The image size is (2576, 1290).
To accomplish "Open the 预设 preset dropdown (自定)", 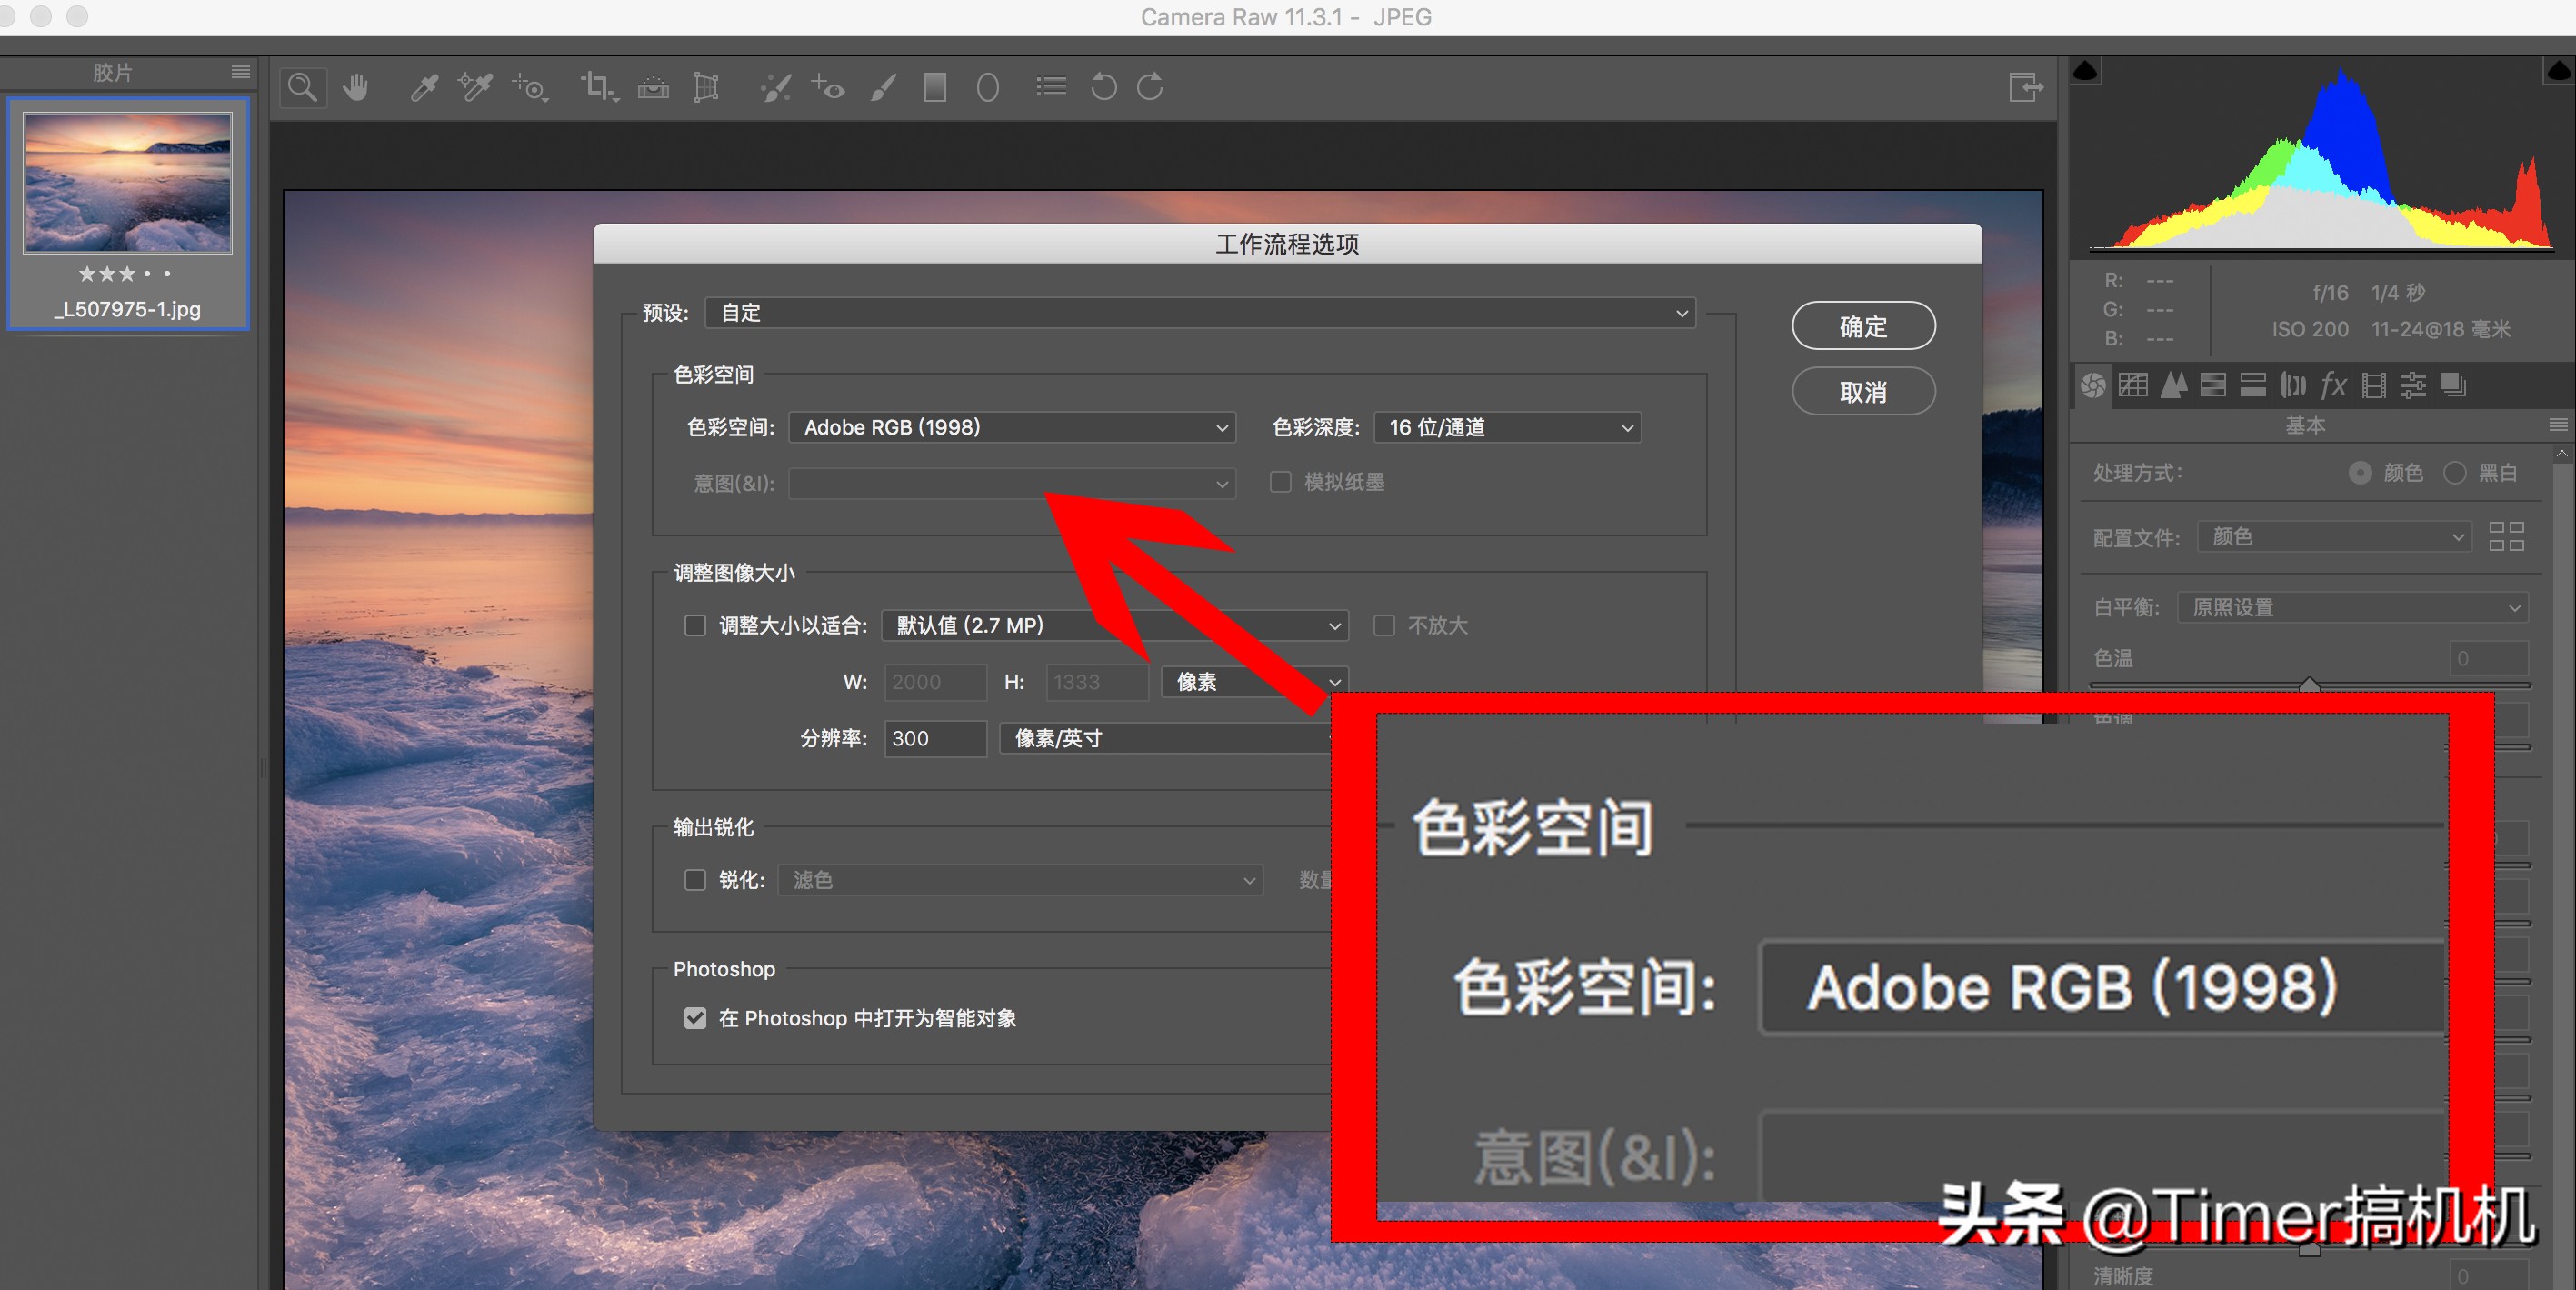I will [1199, 313].
